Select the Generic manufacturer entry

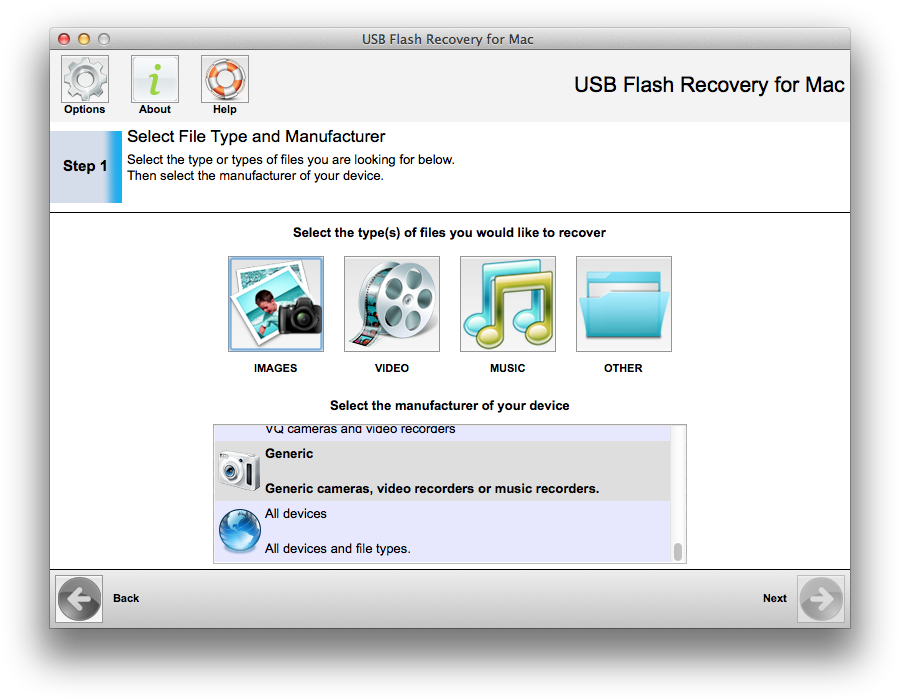point(443,471)
